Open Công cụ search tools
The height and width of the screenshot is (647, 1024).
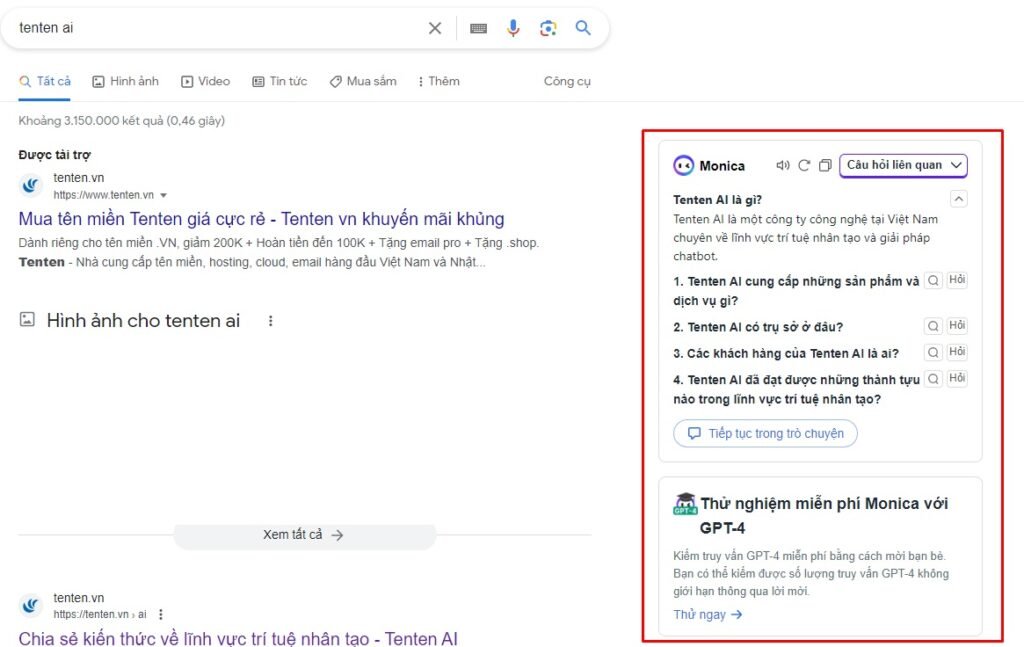coord(567,82)
